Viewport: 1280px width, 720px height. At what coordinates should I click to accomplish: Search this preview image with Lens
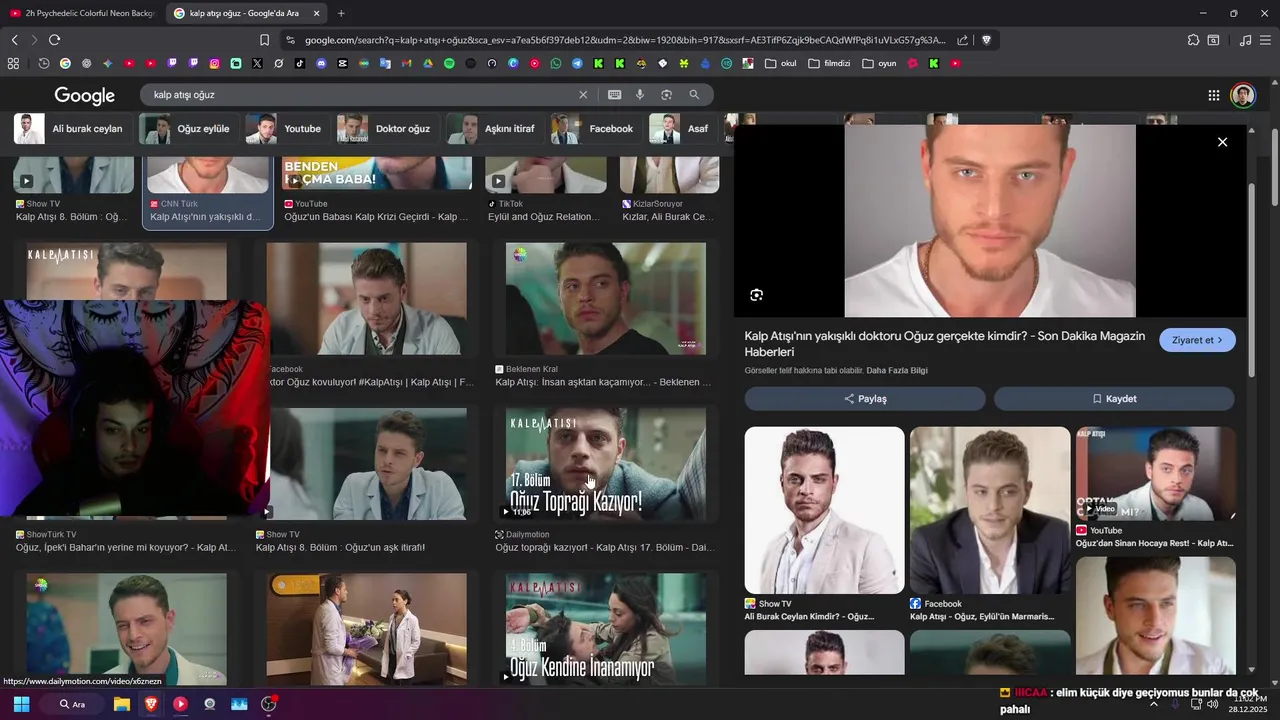click(x=756, y=295)
